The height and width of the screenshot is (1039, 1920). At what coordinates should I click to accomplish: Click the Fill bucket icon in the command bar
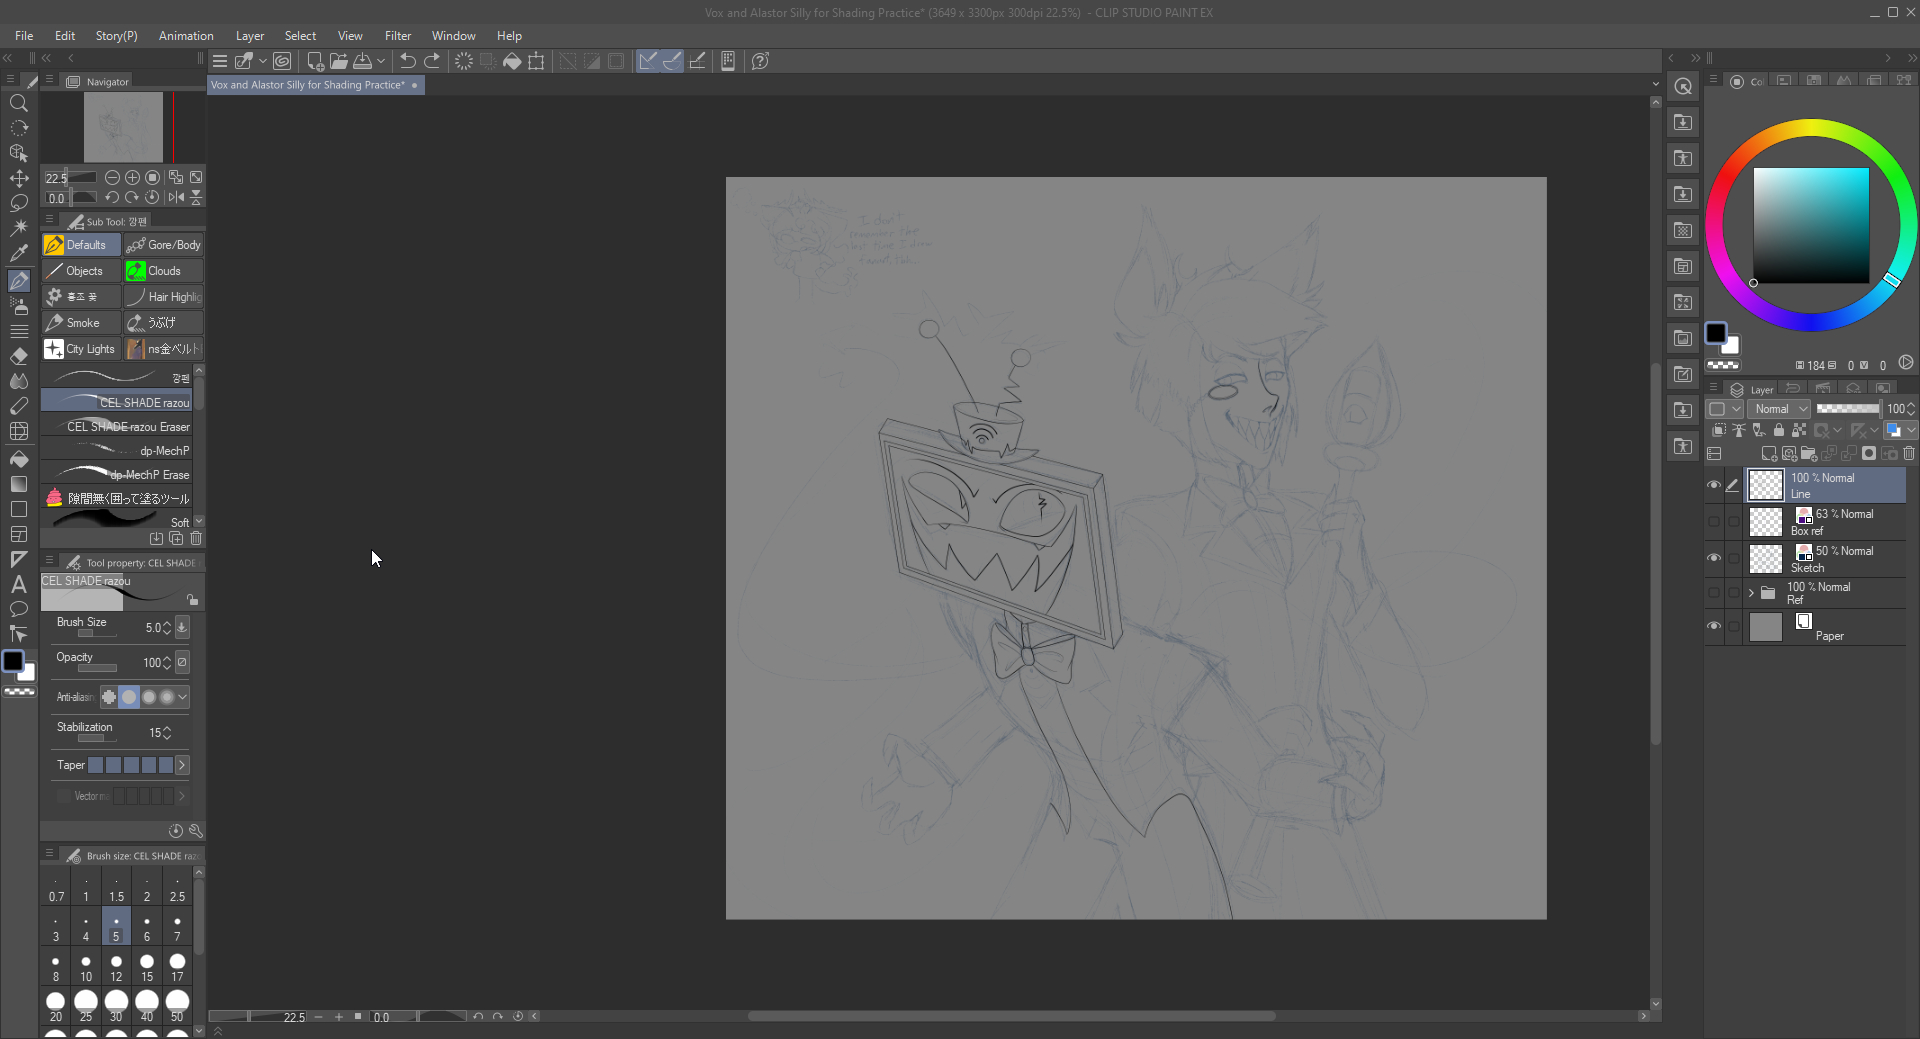512,61
